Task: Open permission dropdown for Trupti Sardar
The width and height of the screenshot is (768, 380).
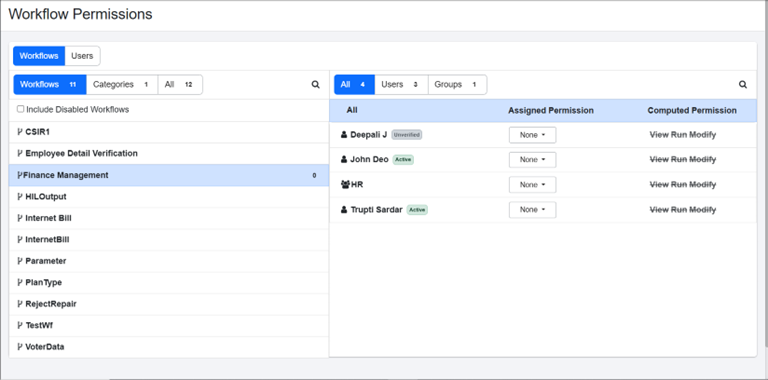Action: [x=532, y=210]
